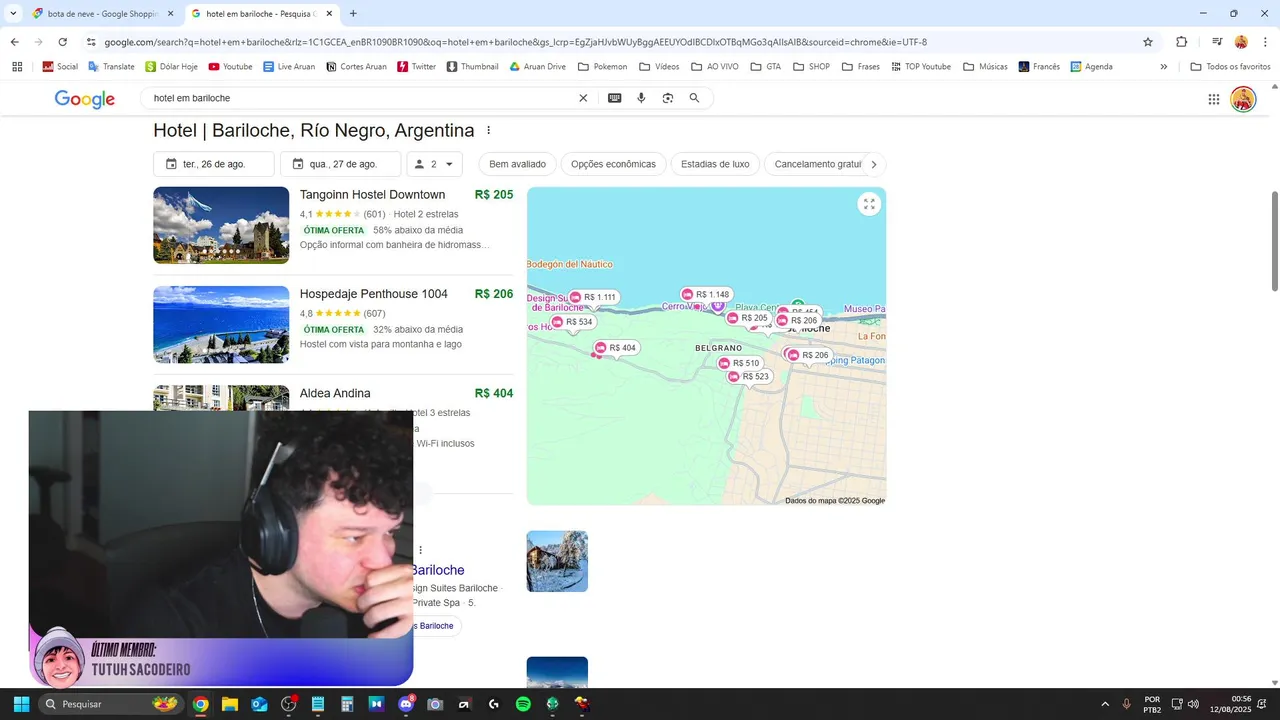Open the snowy cabin thumbnail image
Screen dimensions: 1280x720
point(557,561)
